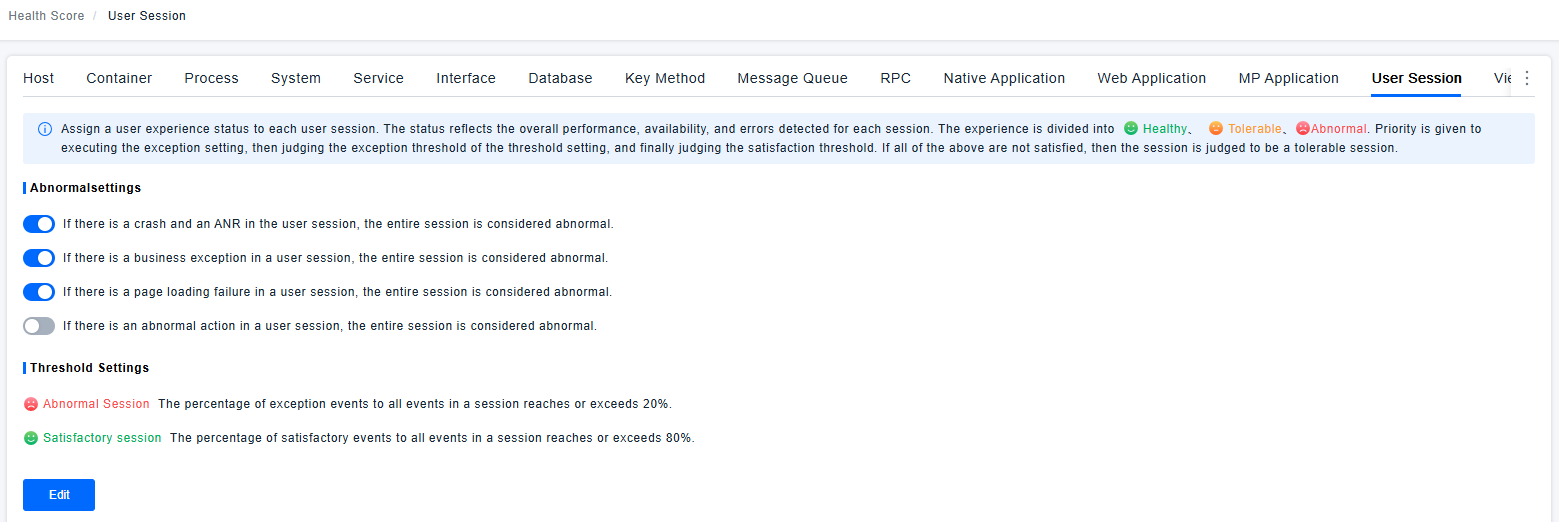Click the orange Tolerable face icon
Image resolution: width=1559 pixels, height=522 pixels.
click(1215, 129)
